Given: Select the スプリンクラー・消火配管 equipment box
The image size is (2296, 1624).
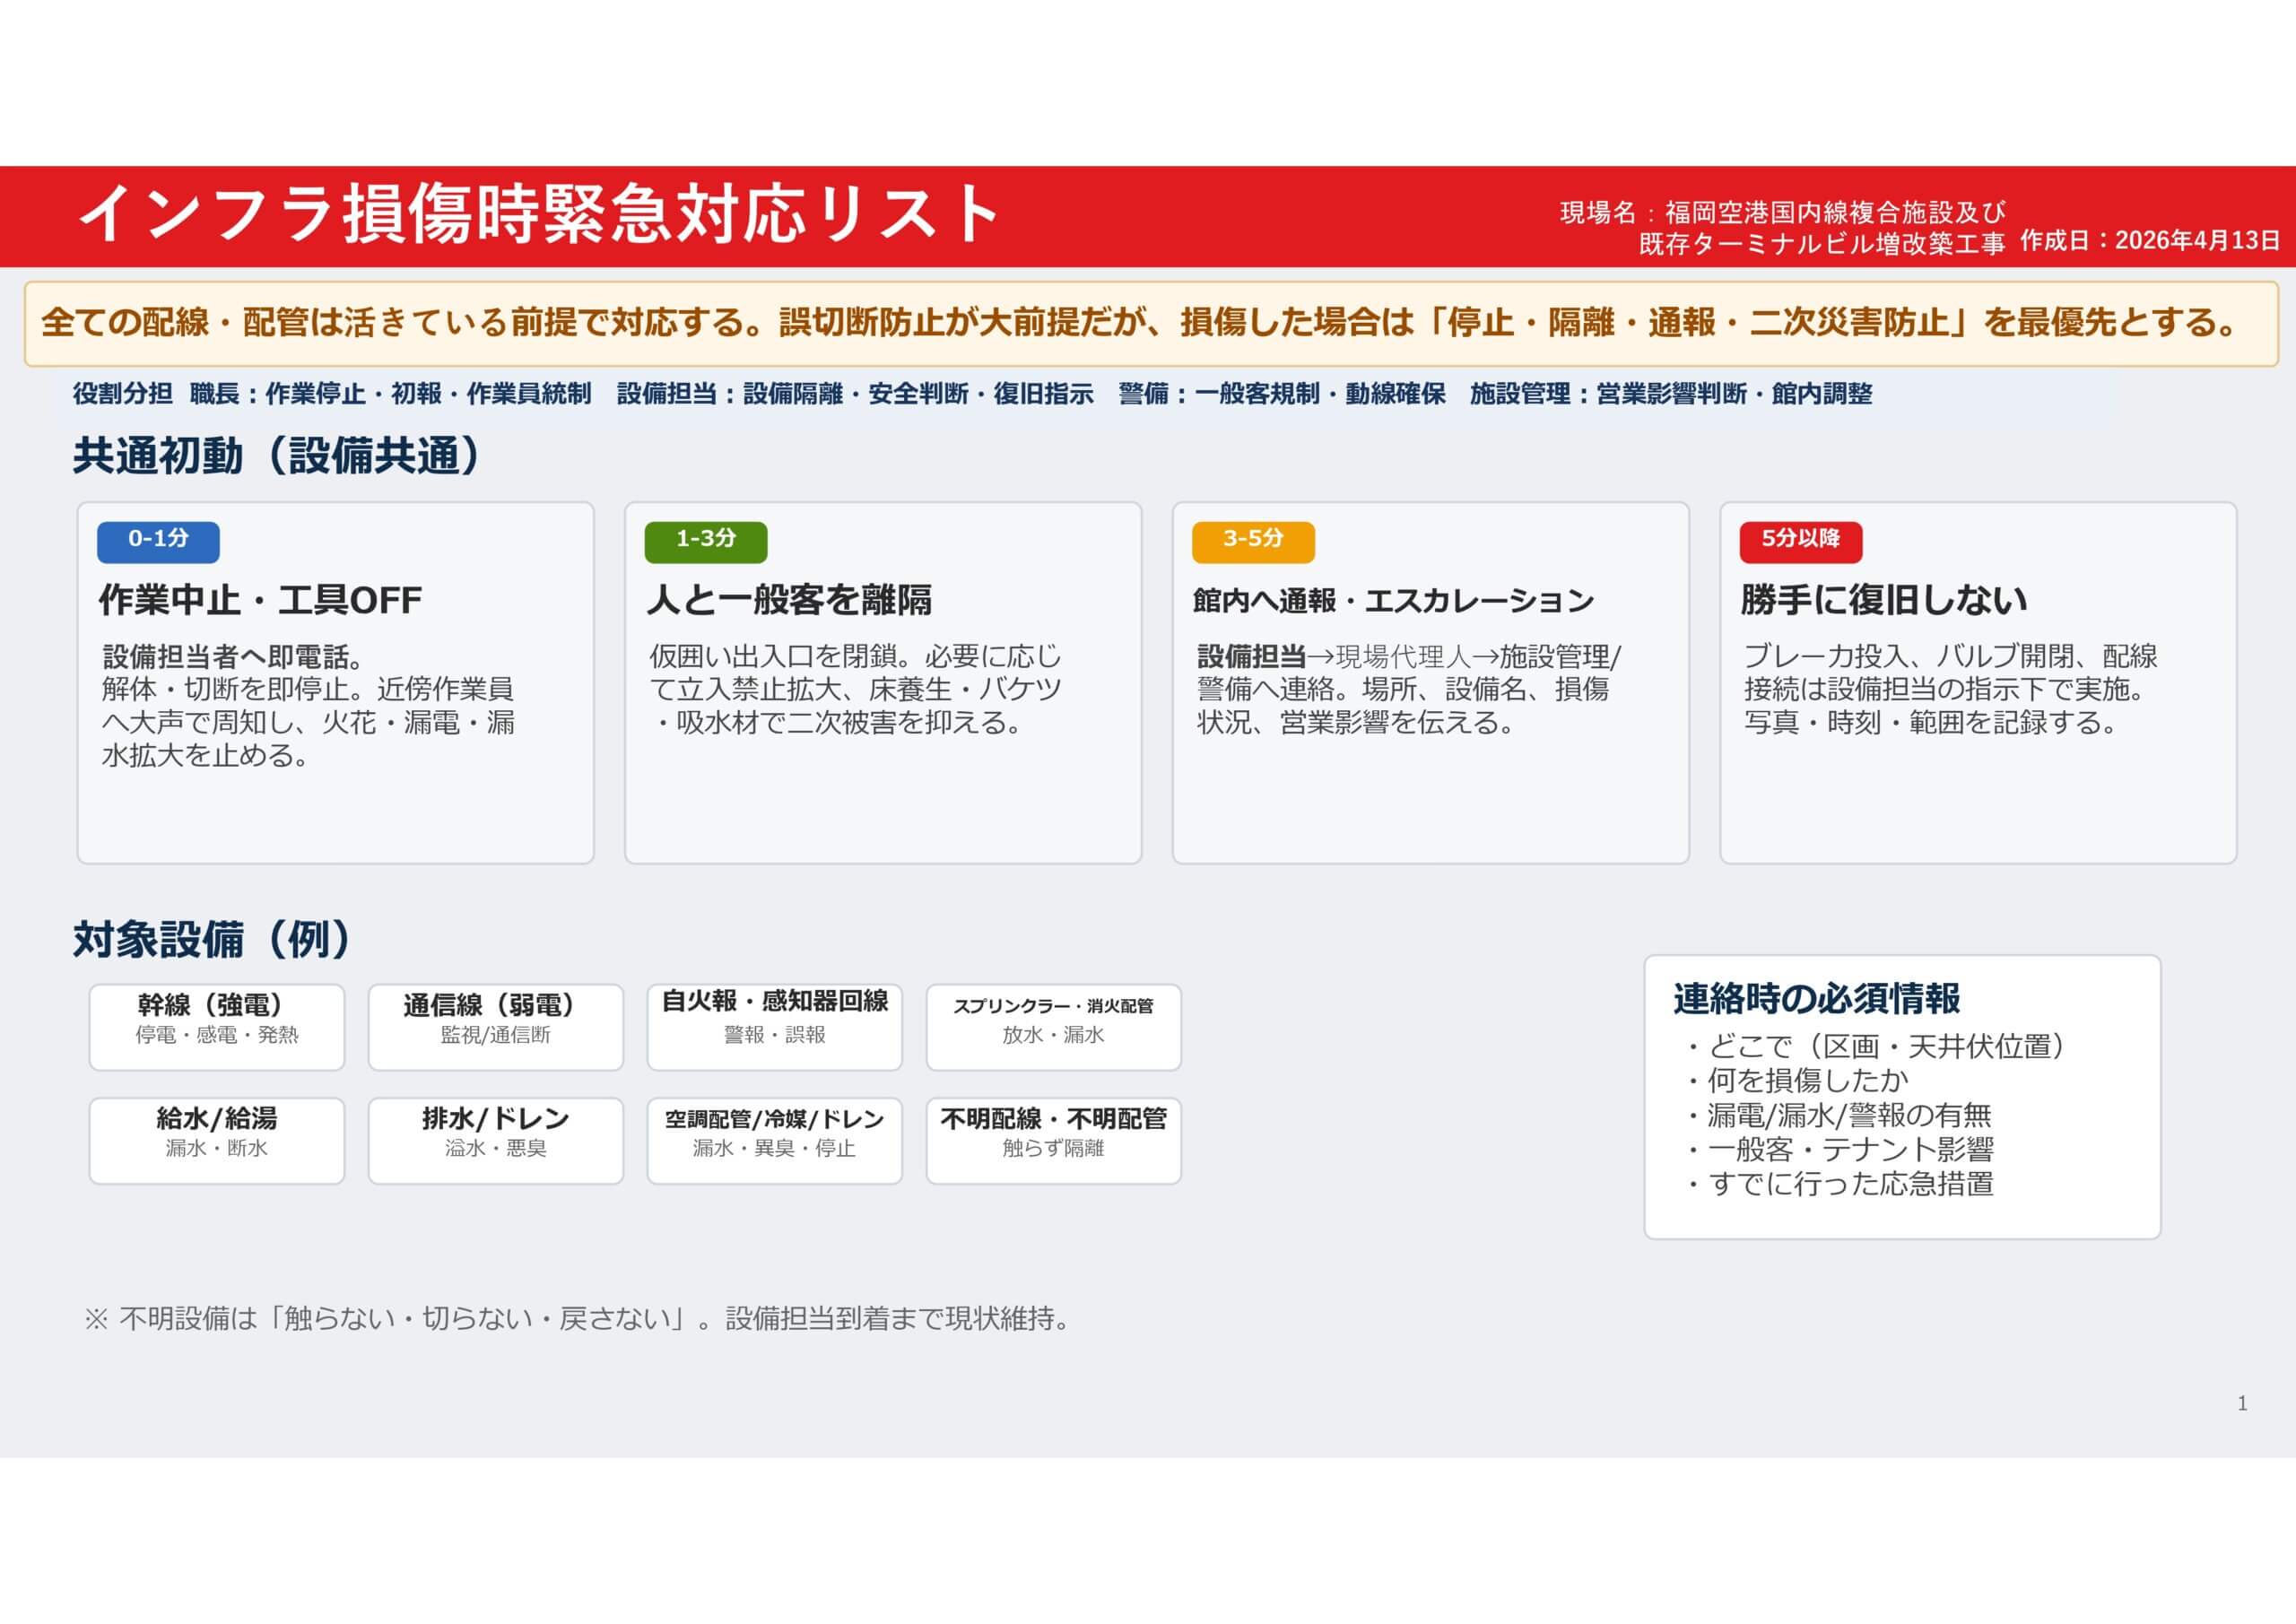Looking at the screenshot, I should (x=1054, y=1027).
